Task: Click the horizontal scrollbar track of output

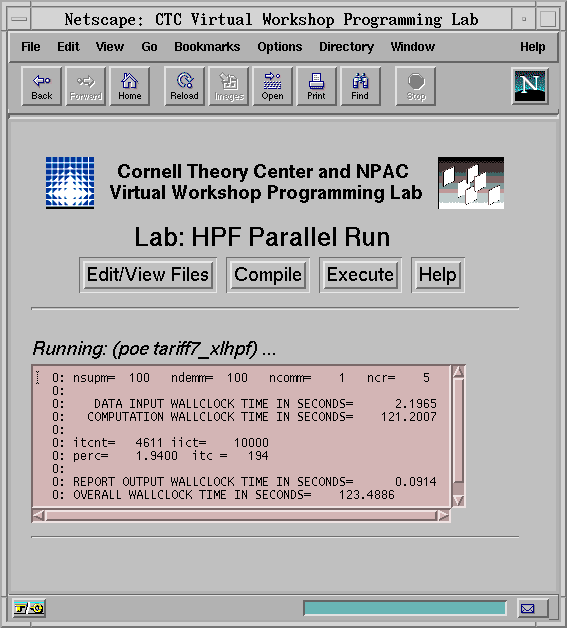Action: (x=241, y=515)
